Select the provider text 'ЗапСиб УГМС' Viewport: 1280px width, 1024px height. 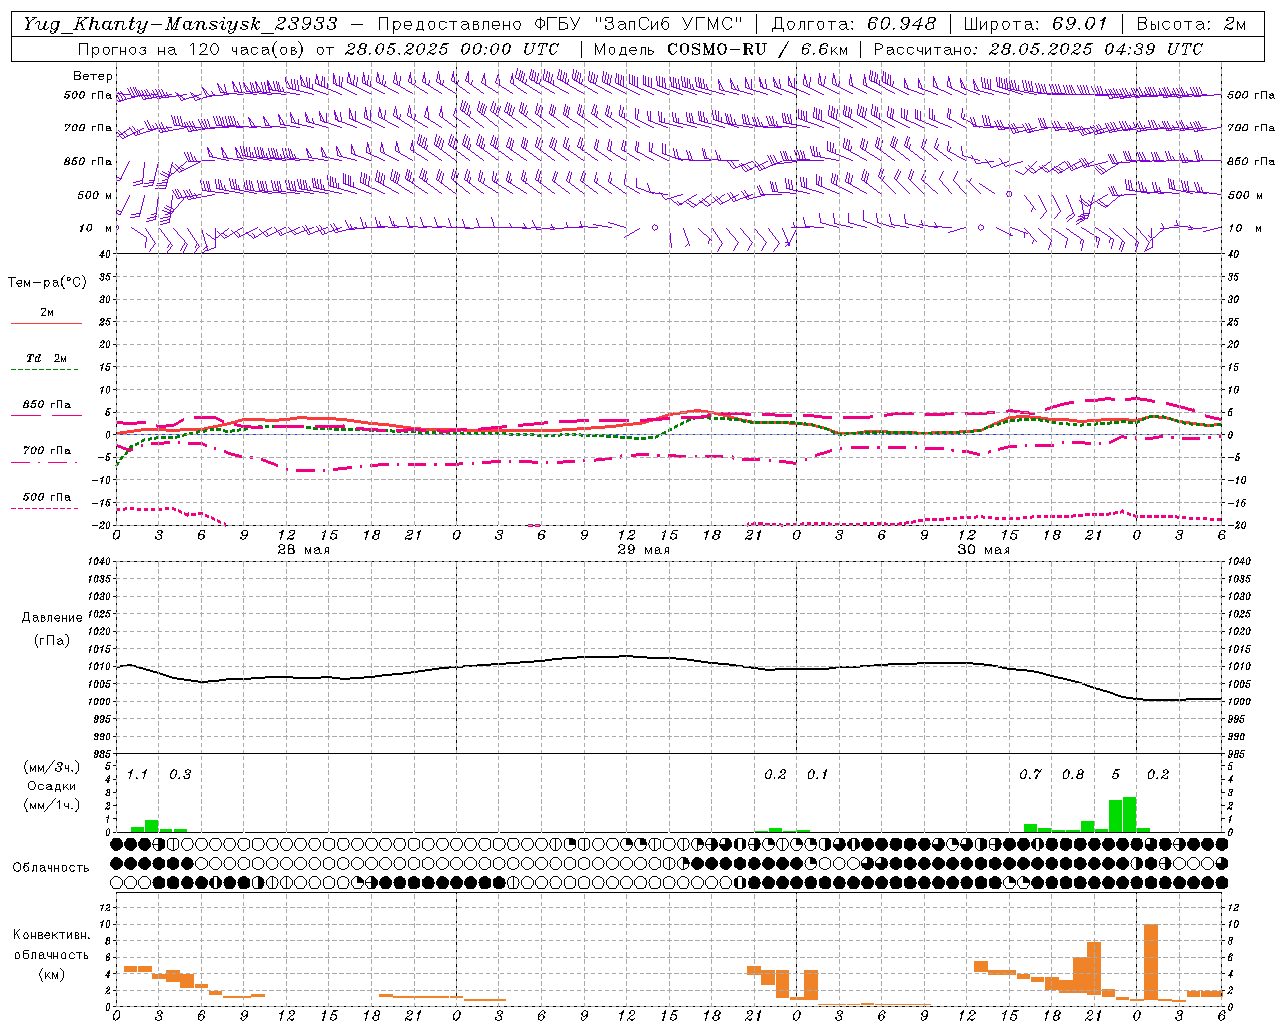[670, 24]
